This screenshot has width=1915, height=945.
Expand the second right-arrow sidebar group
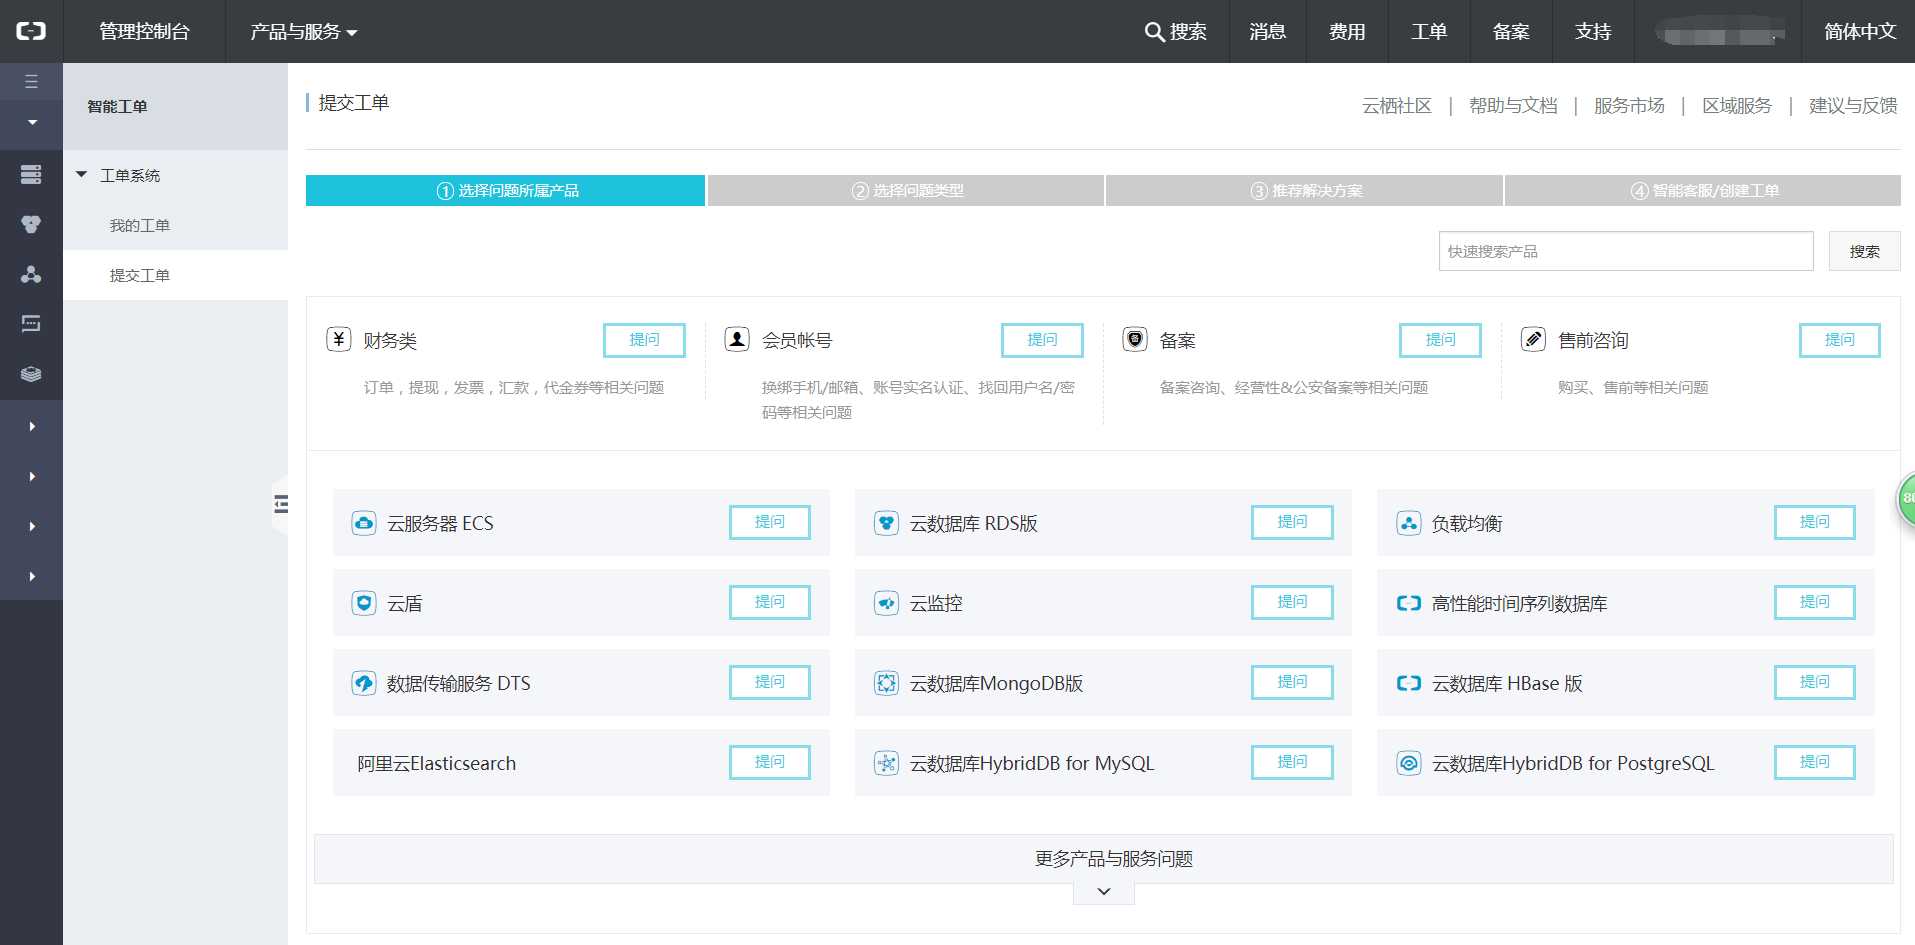[32, 476]
